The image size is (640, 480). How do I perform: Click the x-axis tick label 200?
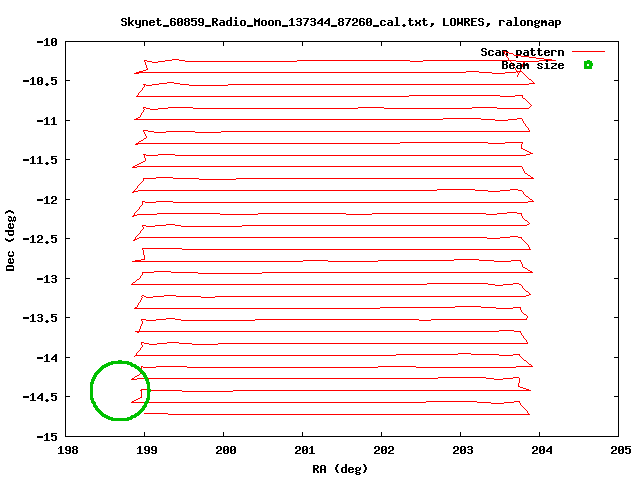click(226, 450)
